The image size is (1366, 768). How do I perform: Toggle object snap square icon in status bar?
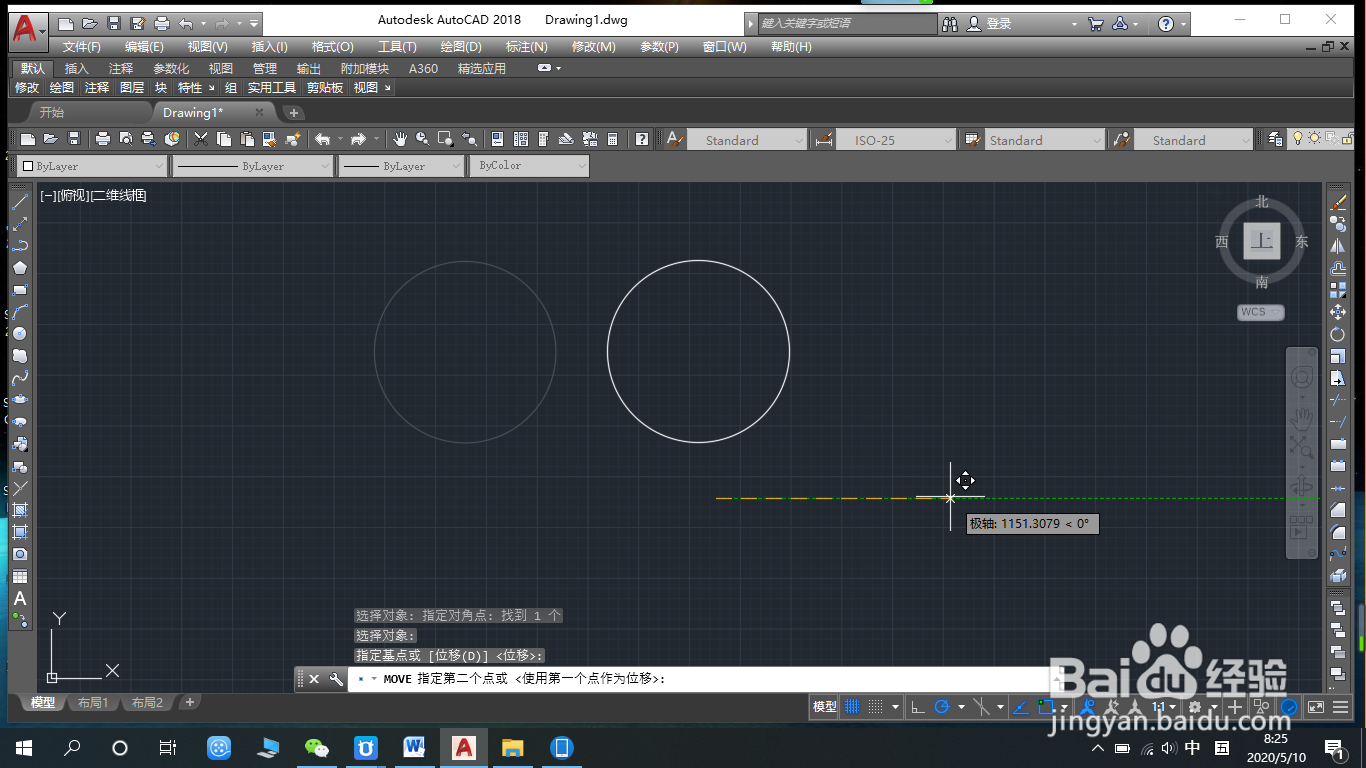[x=1046, y=706]
